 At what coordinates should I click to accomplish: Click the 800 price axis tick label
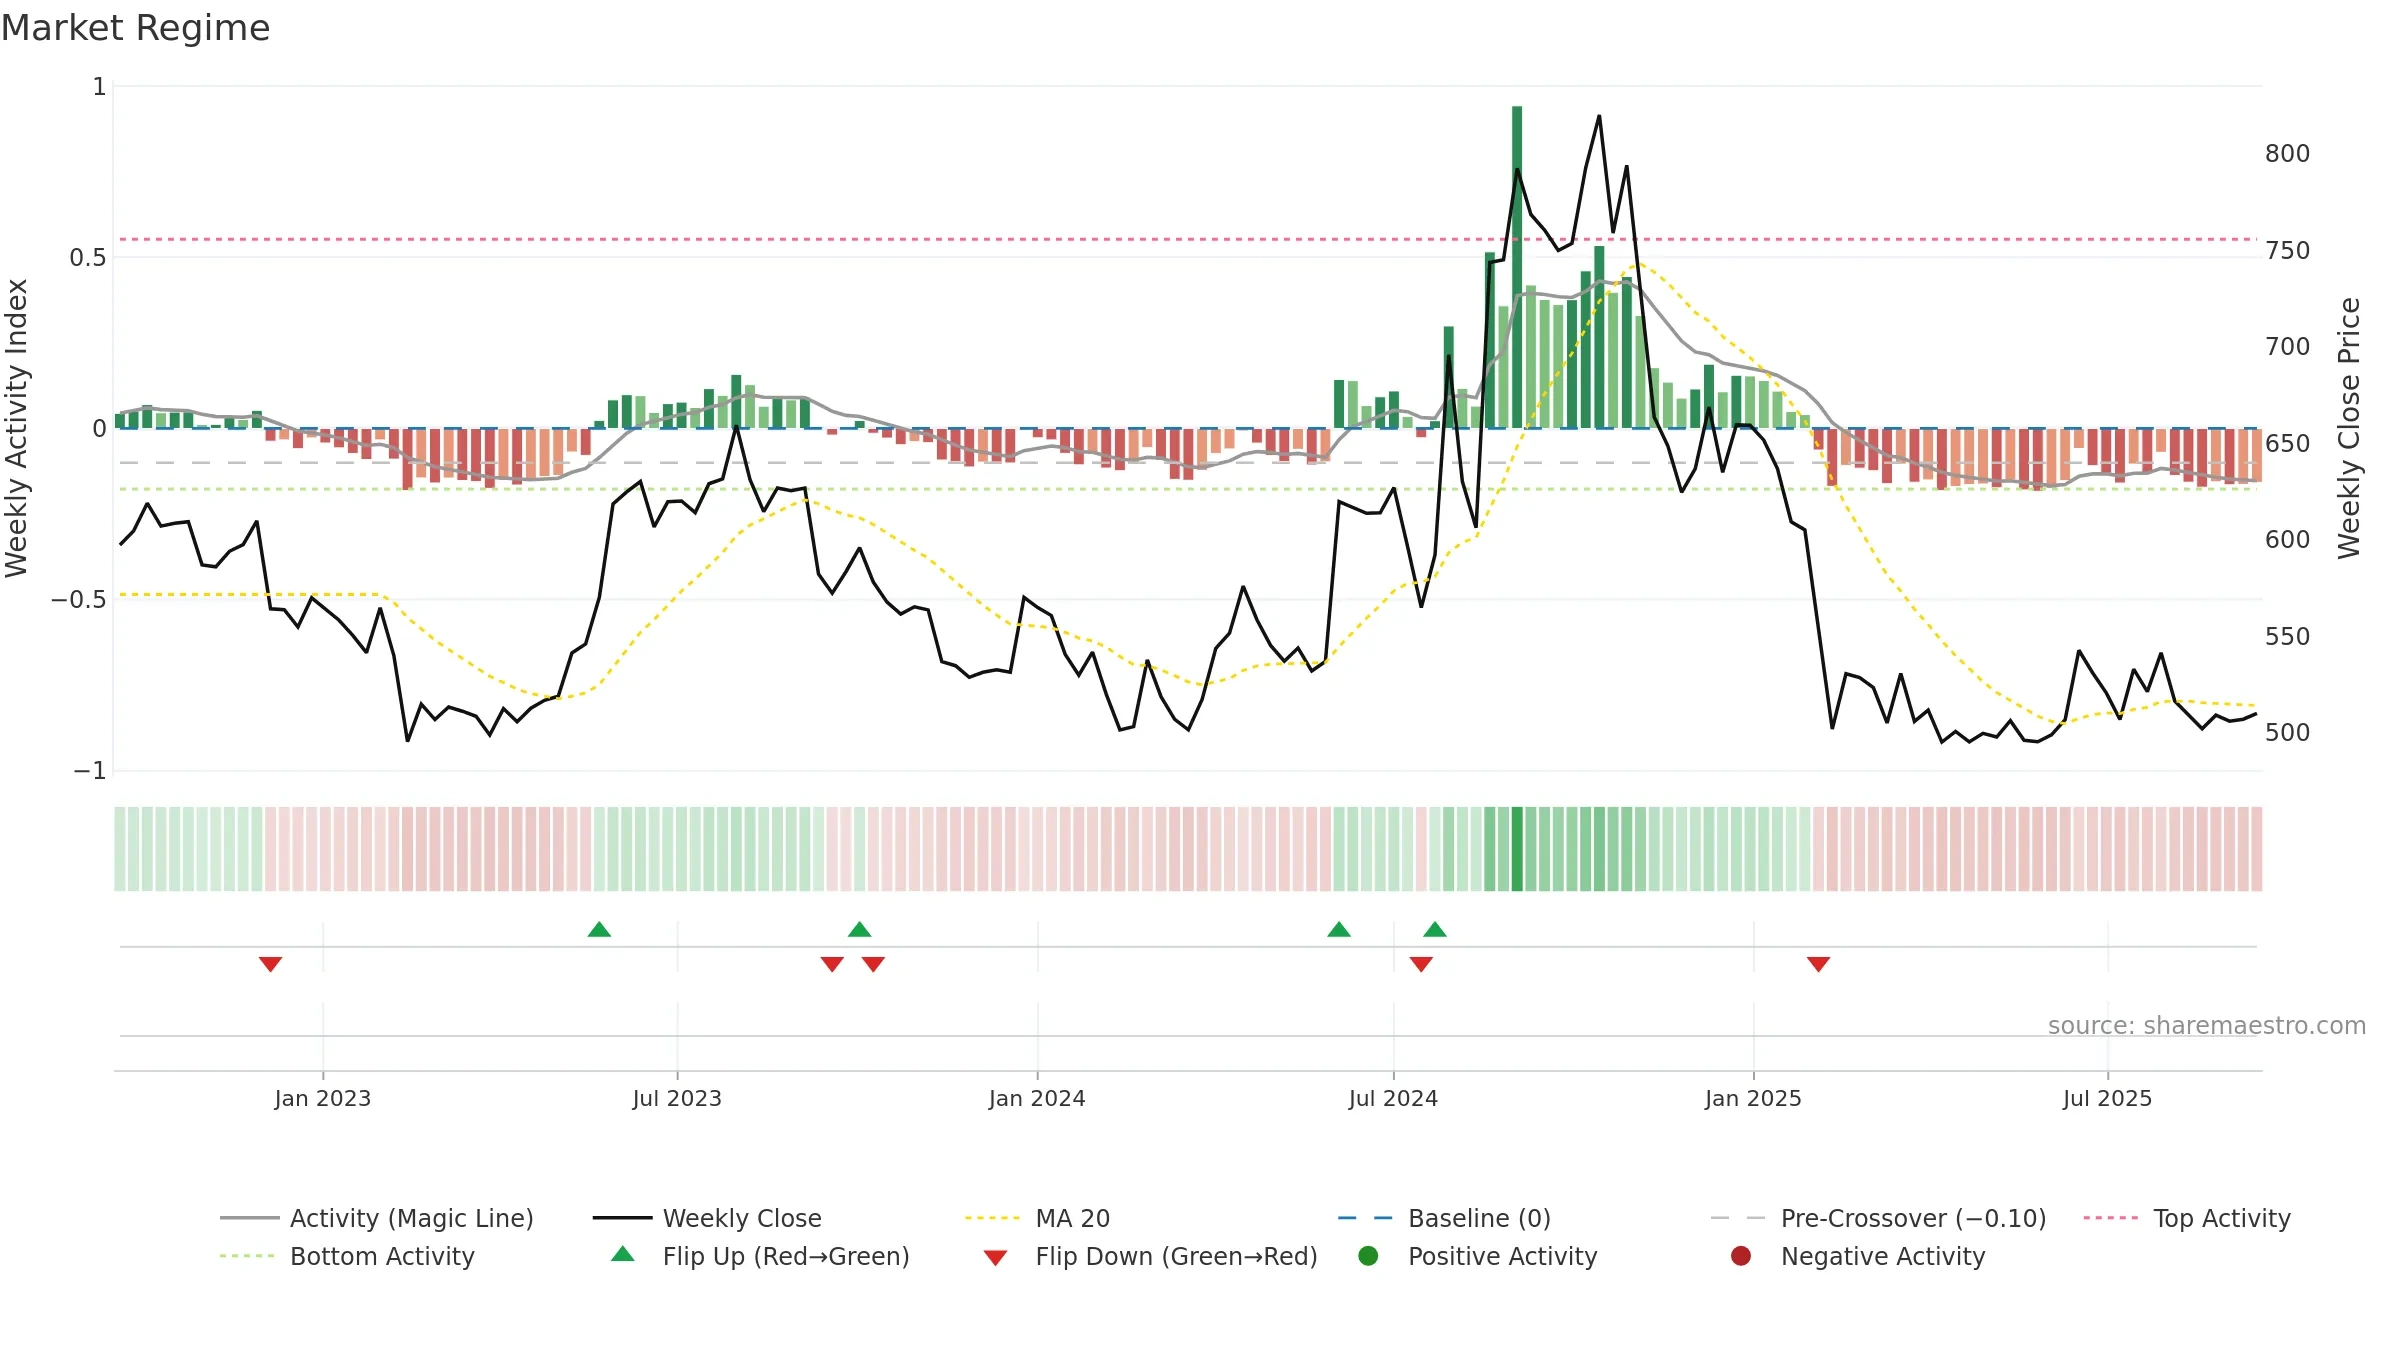pyautogui.click(x=2287, y=154)
